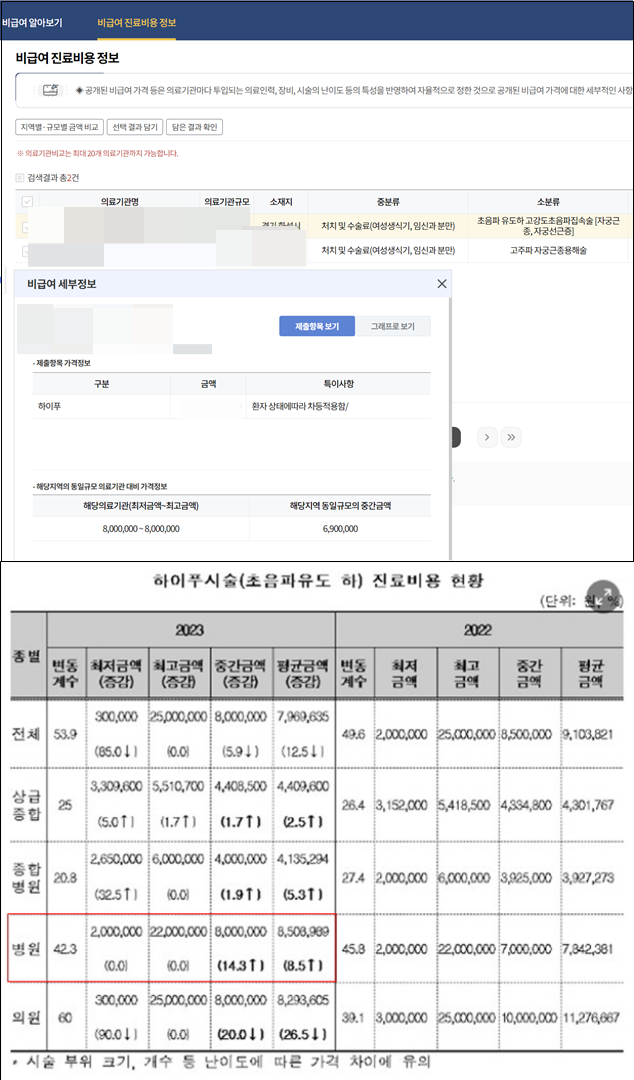Click the 검색결과 총2건 label
The image size is (634, 1080).
53,178
